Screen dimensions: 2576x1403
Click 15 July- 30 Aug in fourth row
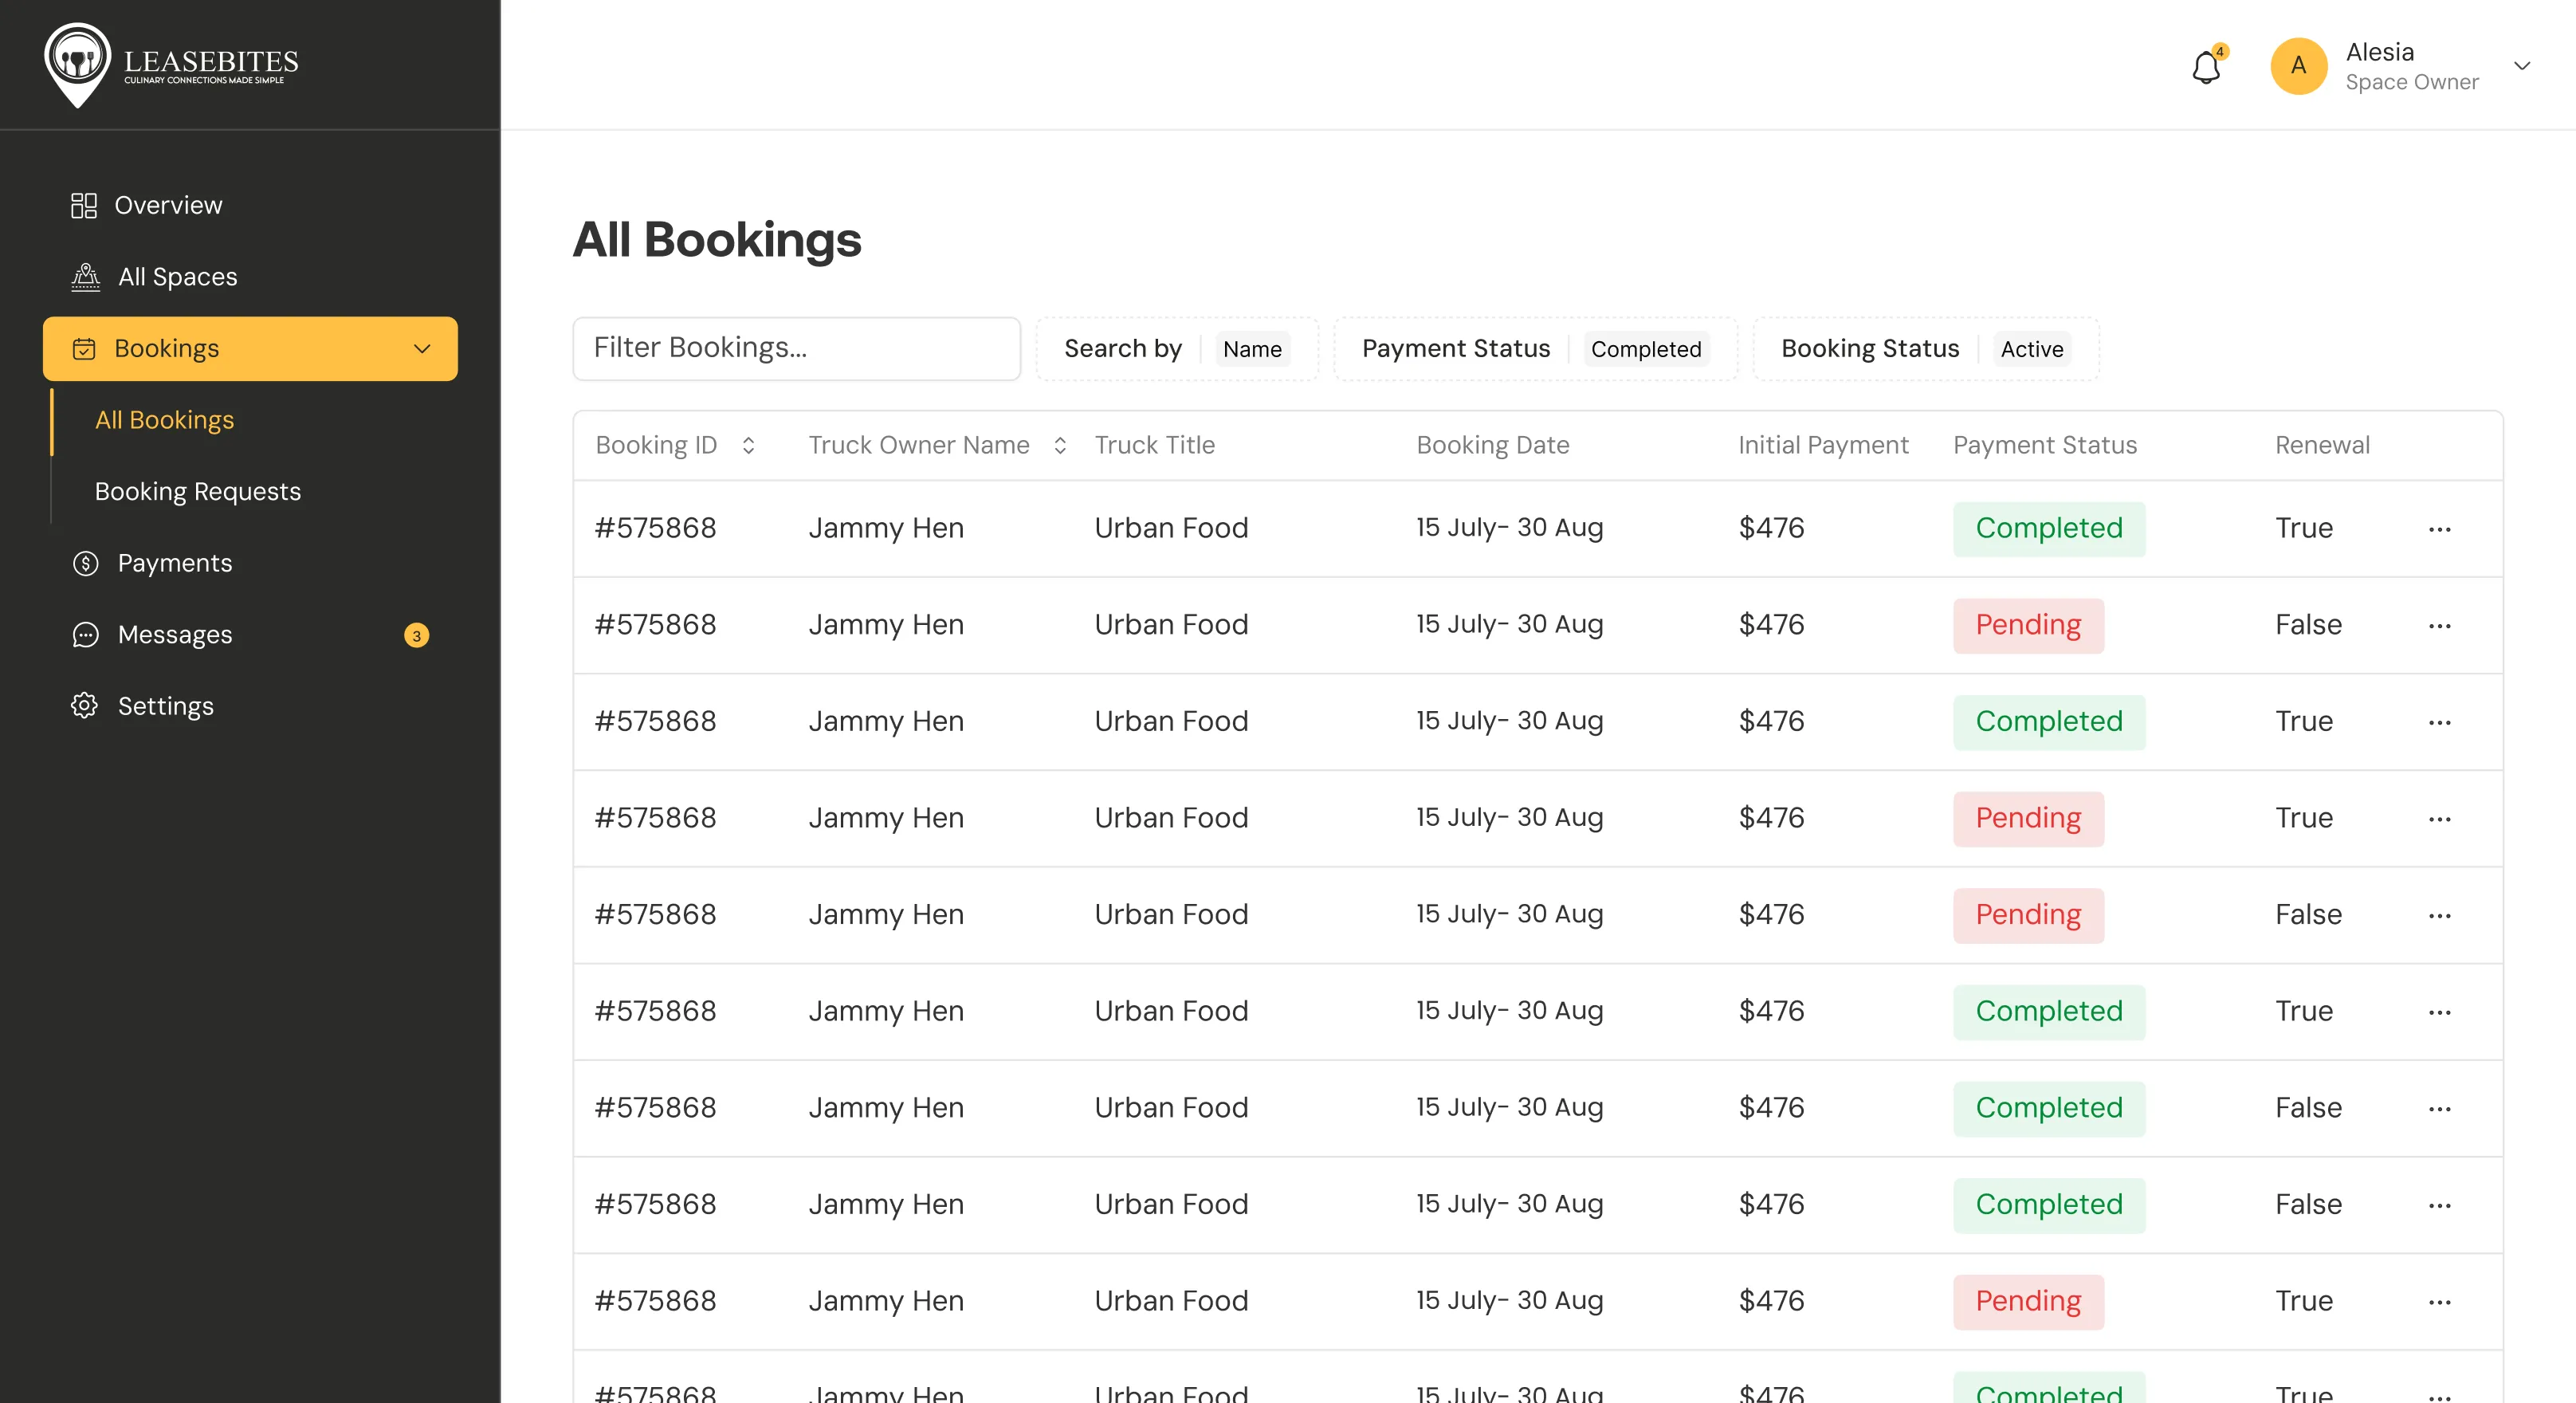1509,819
